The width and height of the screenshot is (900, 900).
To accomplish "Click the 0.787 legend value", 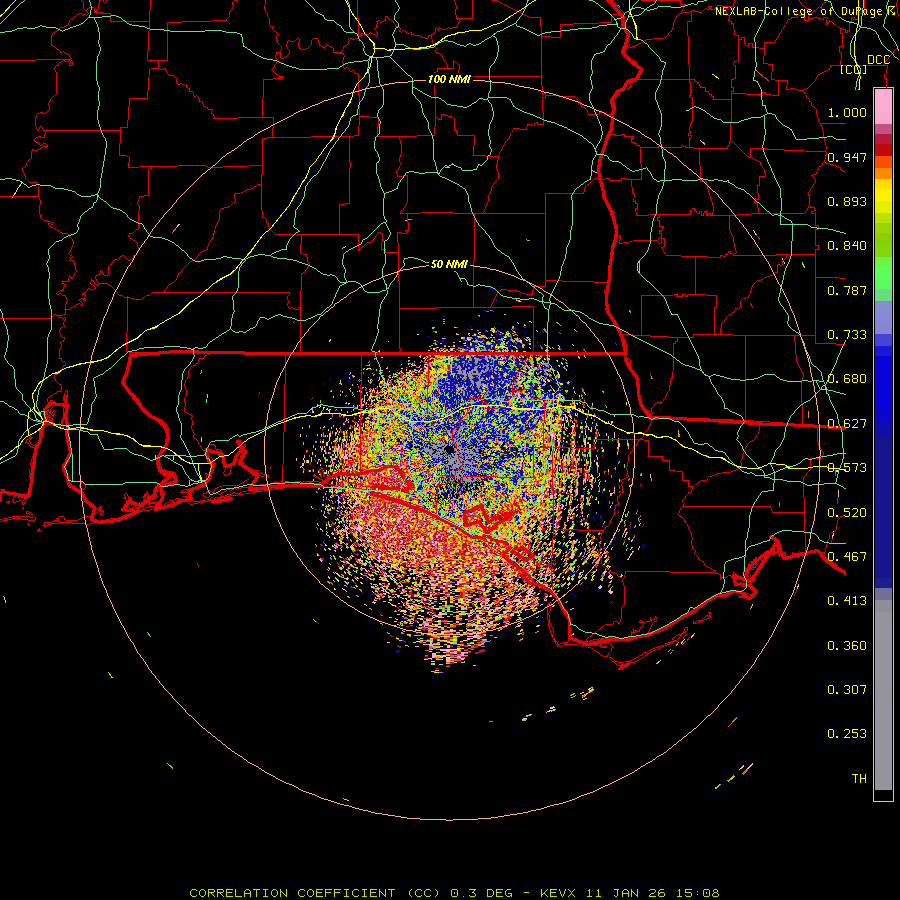I will [x=847, y=290].
